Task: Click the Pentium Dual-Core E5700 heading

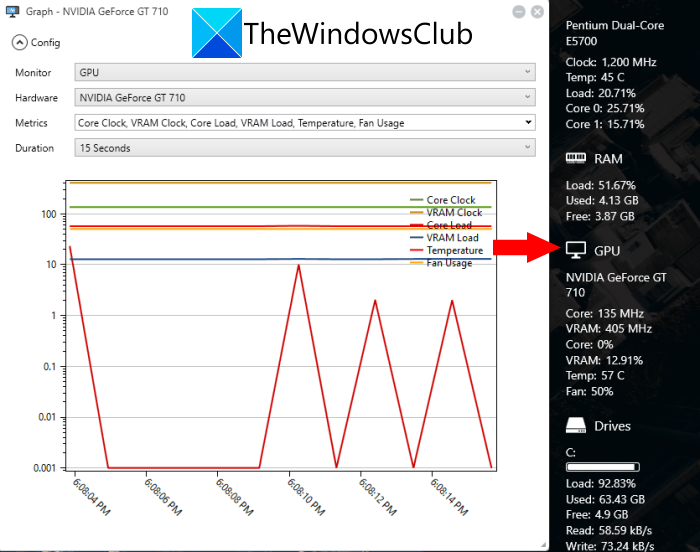Action: [x=615, y=33]
